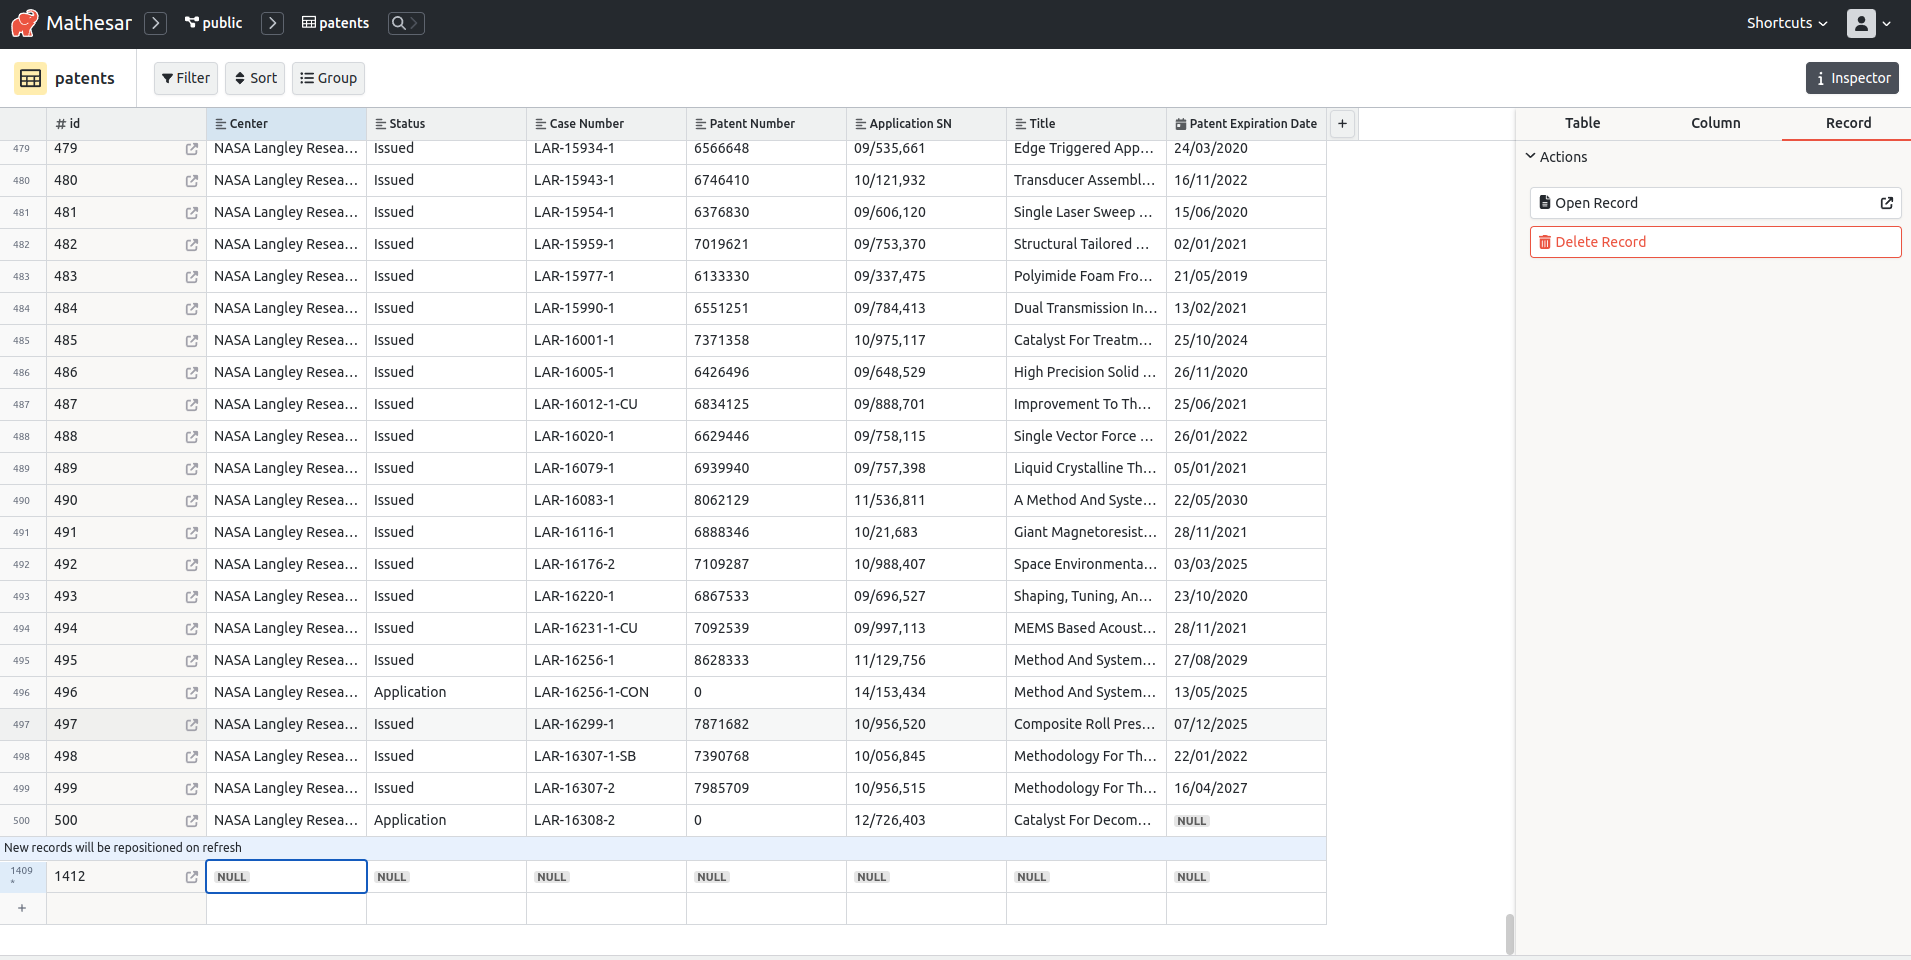Open the Shortcuts dropdown

click(1785, 22)
